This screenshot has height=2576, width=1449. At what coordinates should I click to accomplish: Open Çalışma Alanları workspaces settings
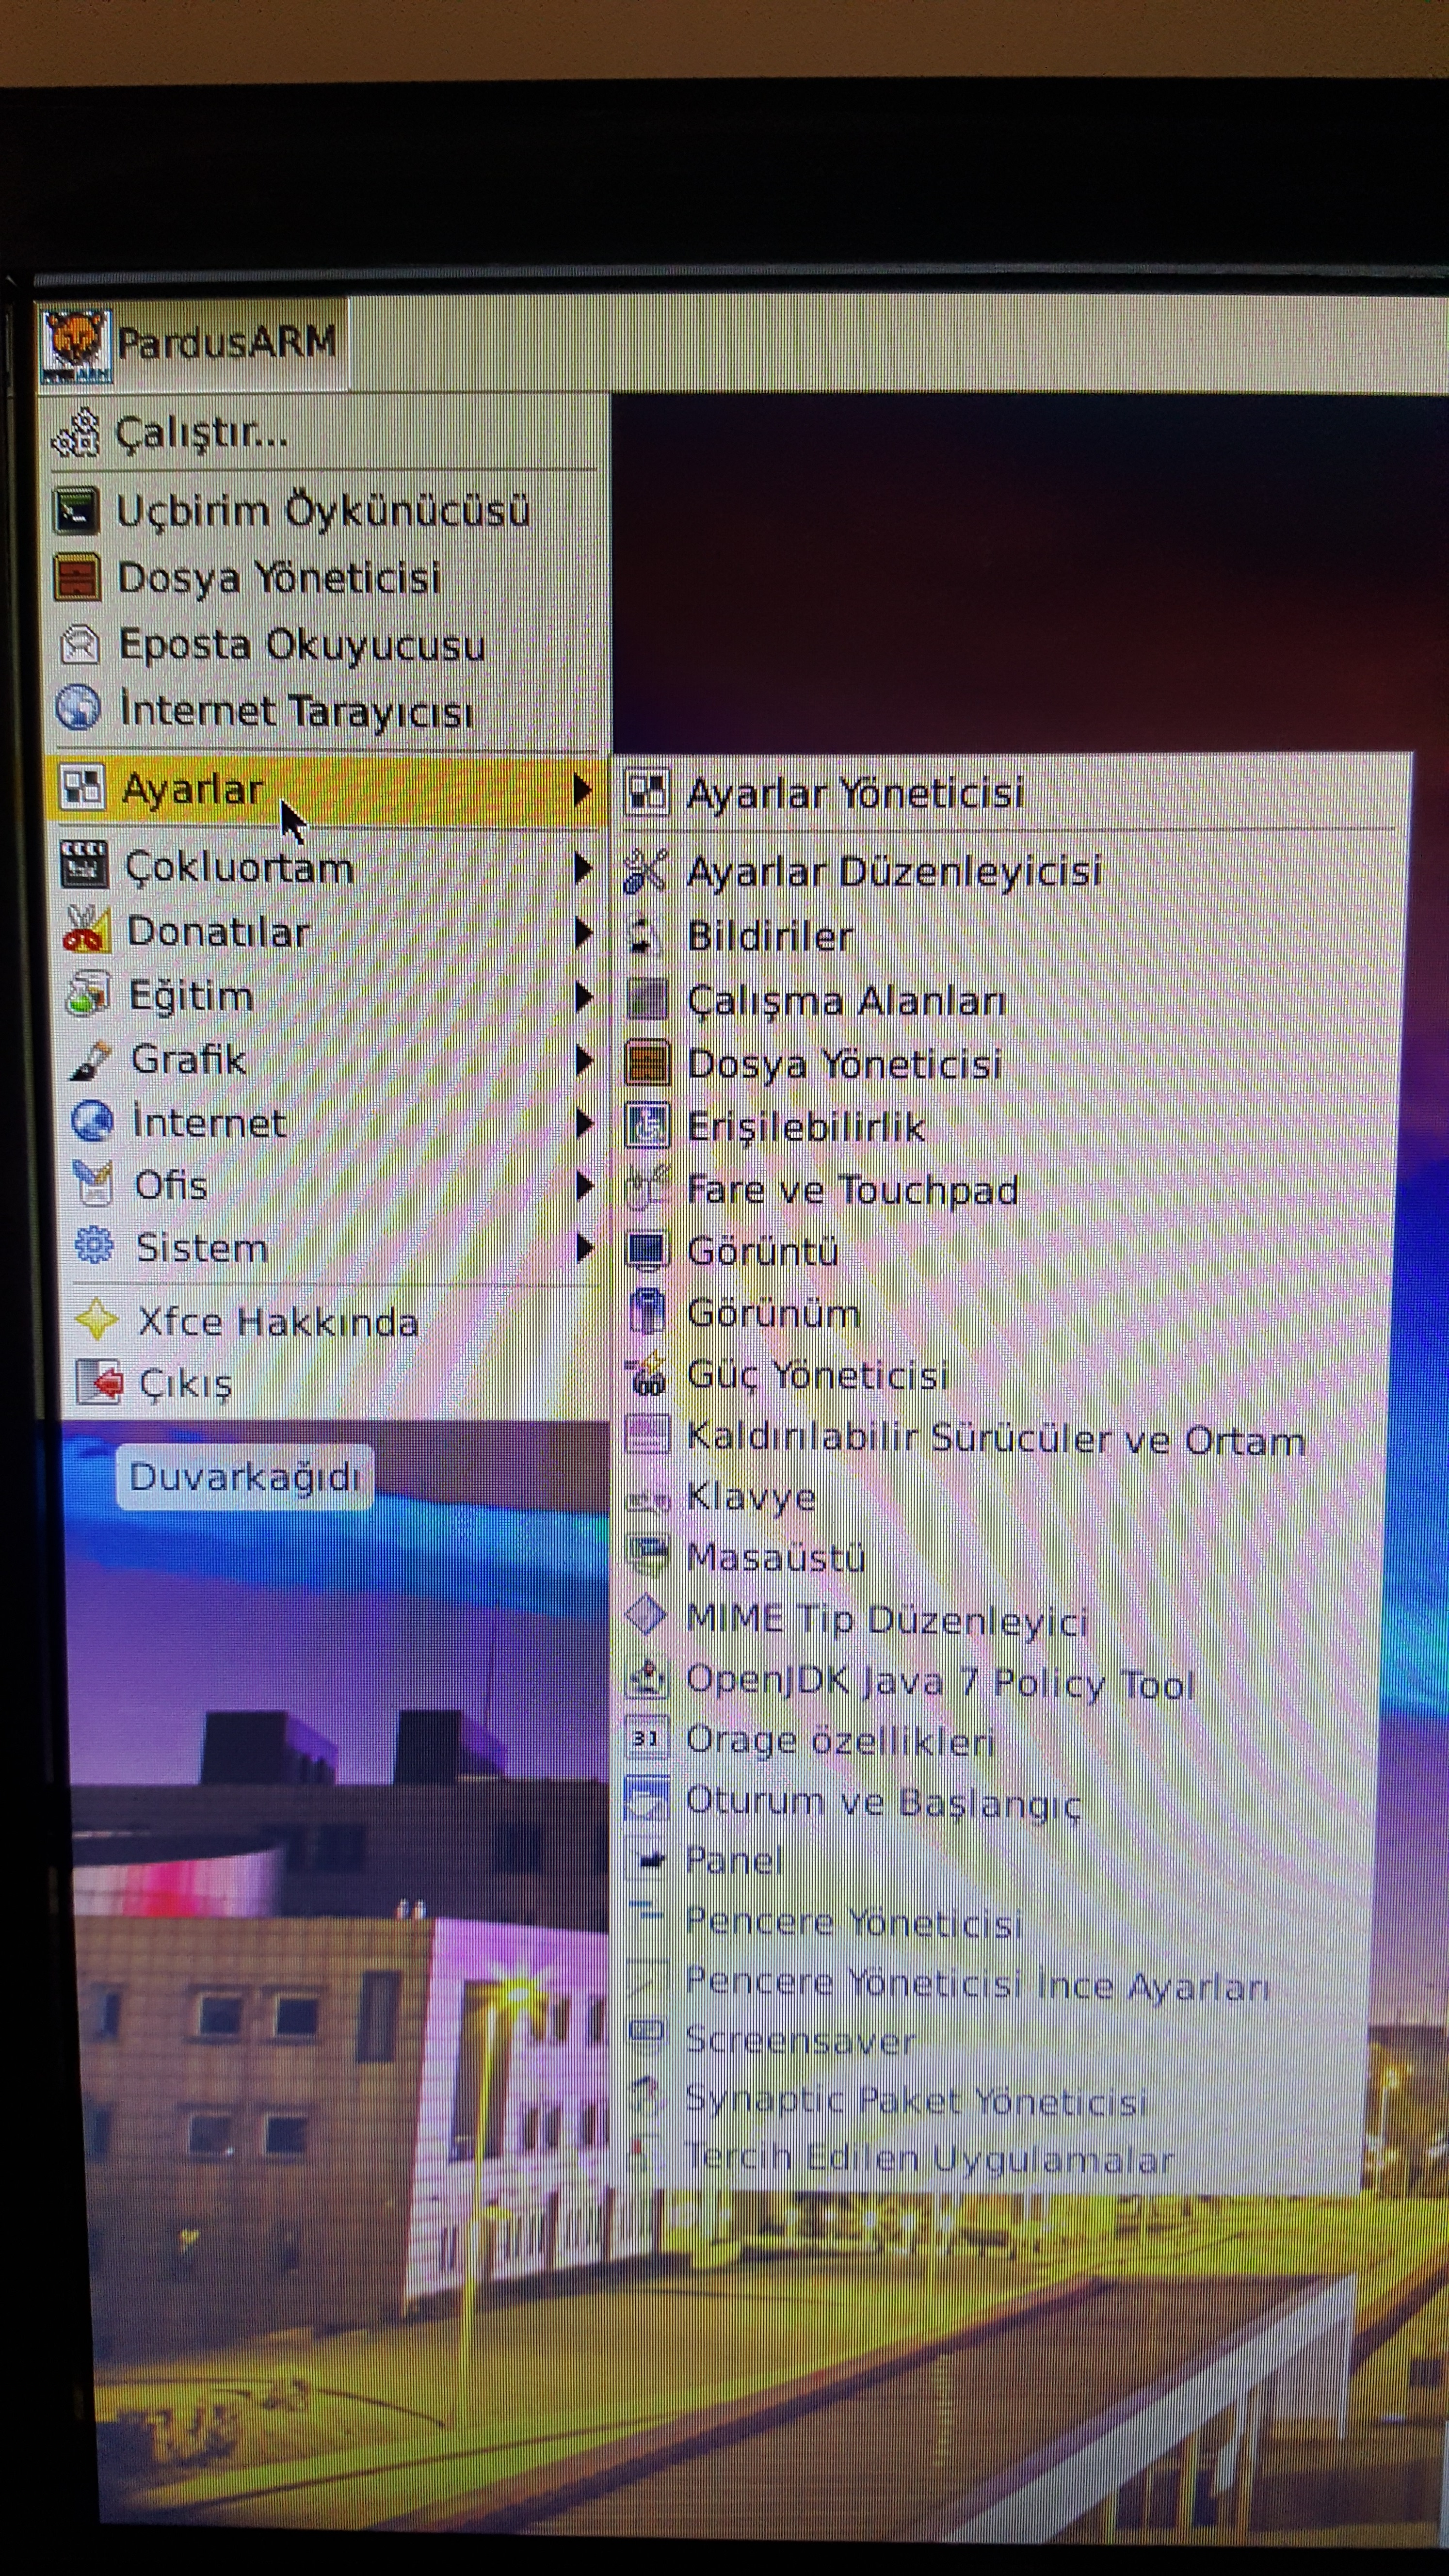[1010, 1001]
